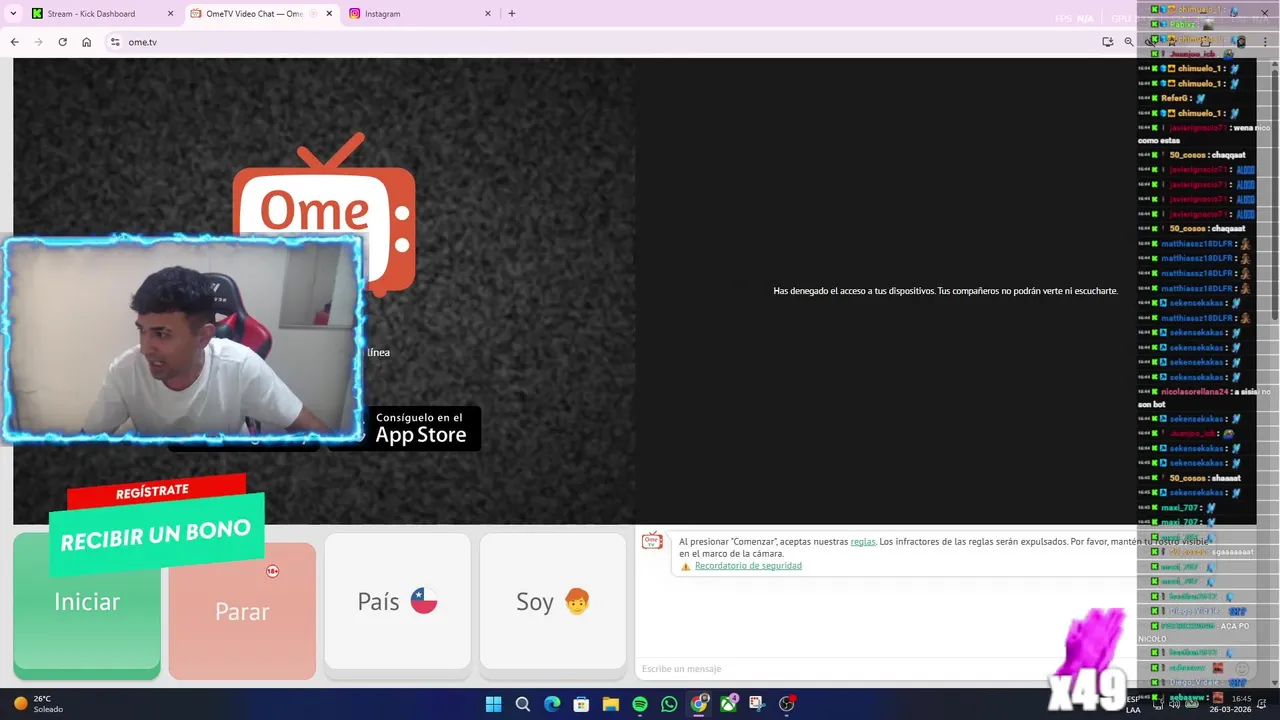Click the OmeTV avatar in chat message
Image resolution: width=1280 pixels, height=720 pixels.
(x=652, y=541)
